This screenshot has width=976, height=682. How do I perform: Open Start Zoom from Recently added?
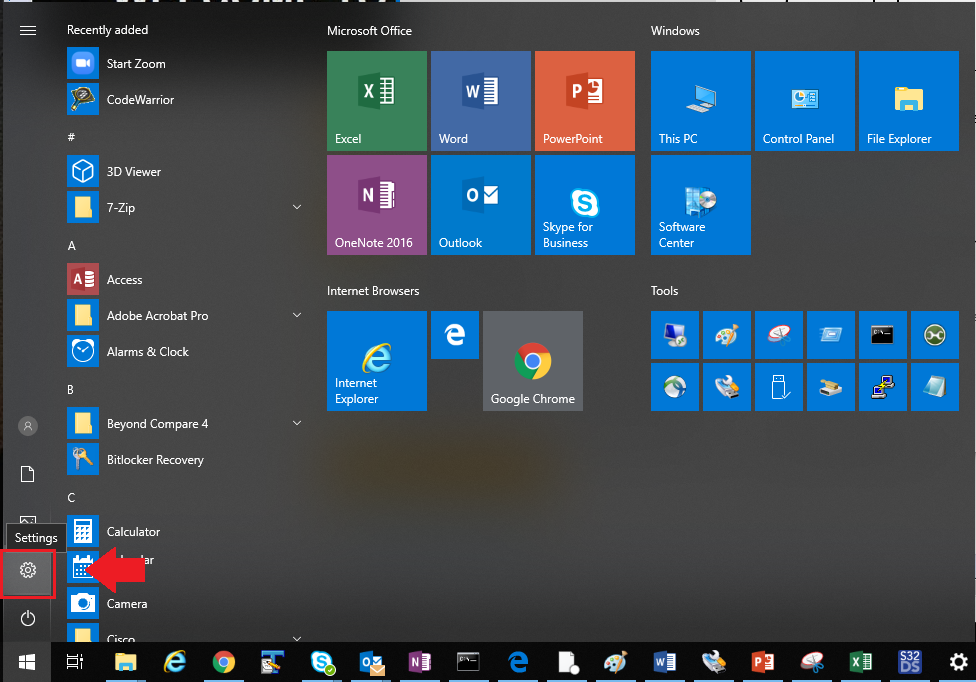click(185, 63)
